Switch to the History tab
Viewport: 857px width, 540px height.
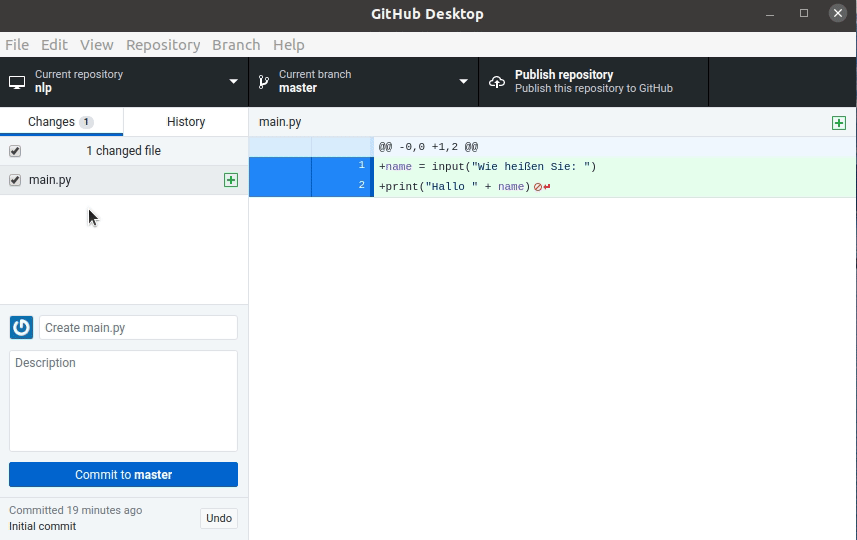(186, 122)
